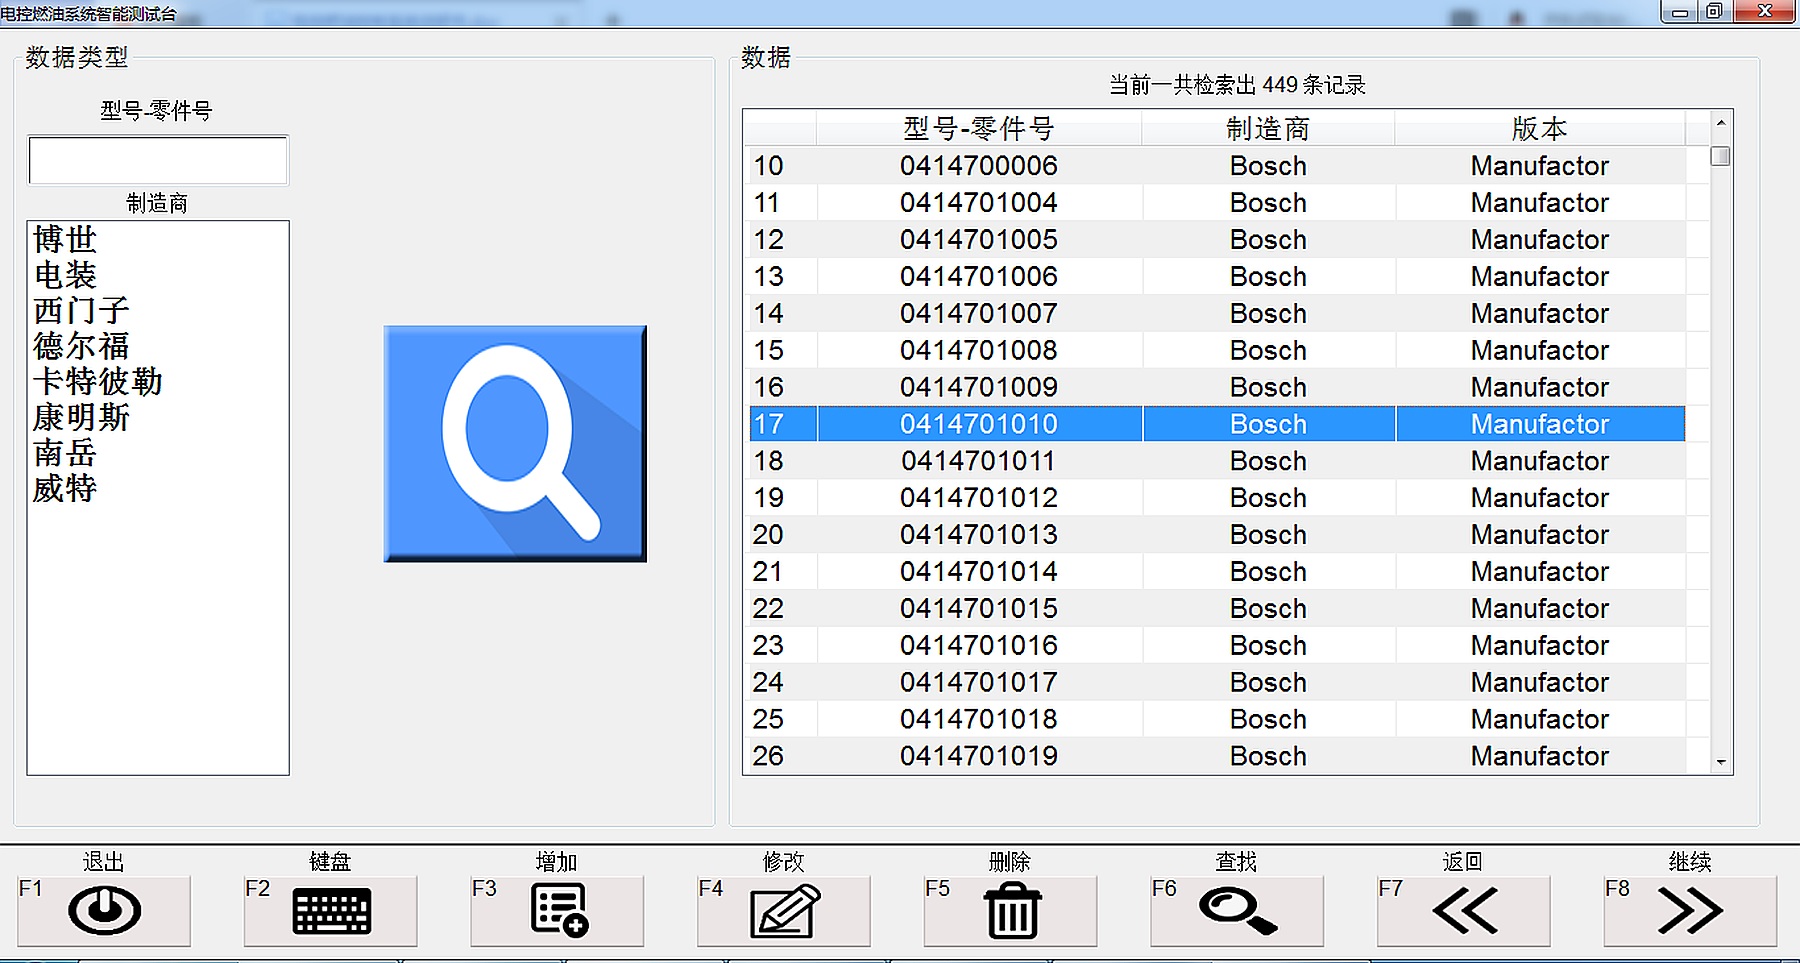Select part number 0414700006

pos(979,166)
